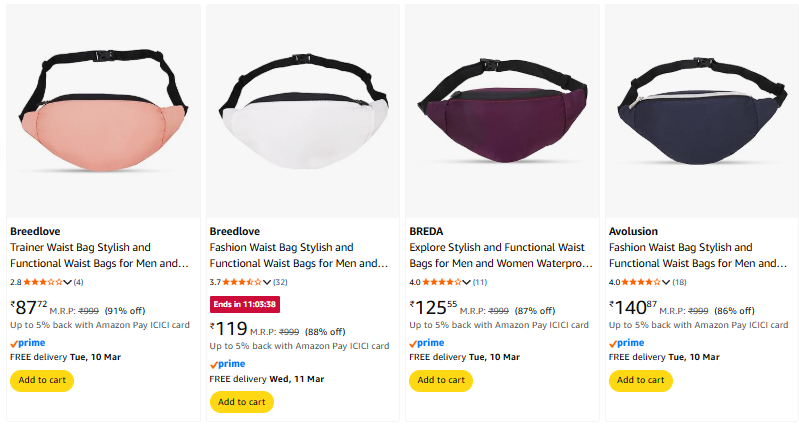Open the maroon BREDA bag product image
This screenshot has height=424, width=799.
(502, 110)
